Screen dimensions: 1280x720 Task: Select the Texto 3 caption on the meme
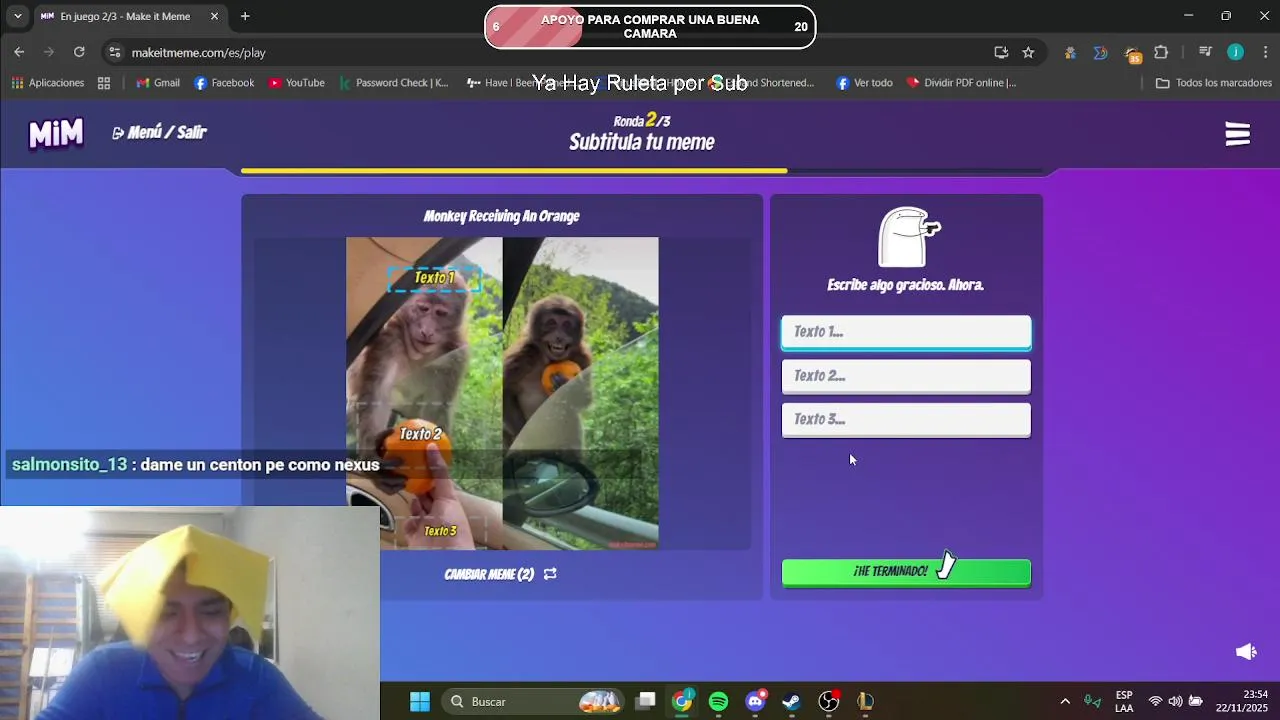(440, 531)
